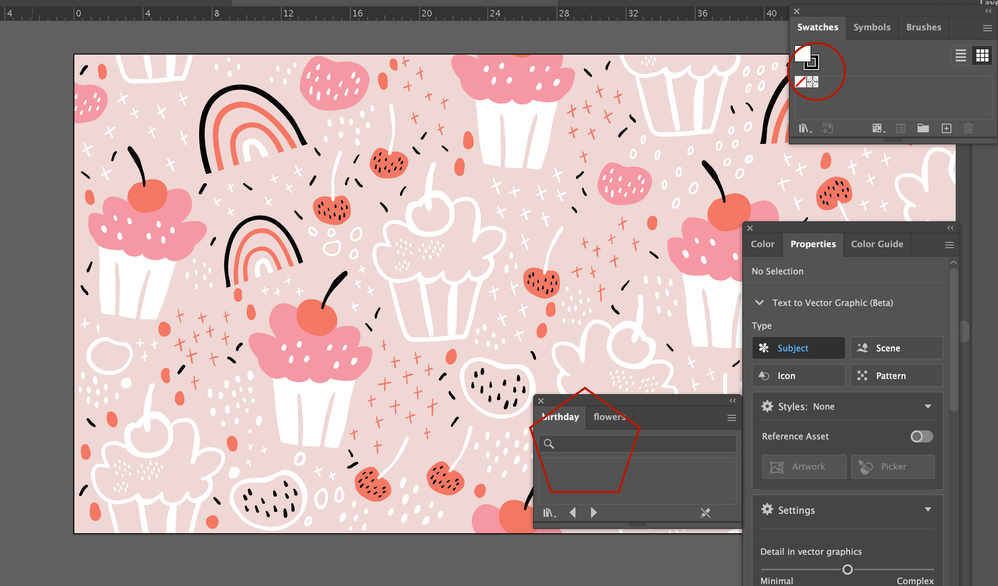Image resolution: width=998 pixels, height=586 pixels.
Task: Load next swatch library arrow
Action: pyautogui.click(x=594, y=513)
